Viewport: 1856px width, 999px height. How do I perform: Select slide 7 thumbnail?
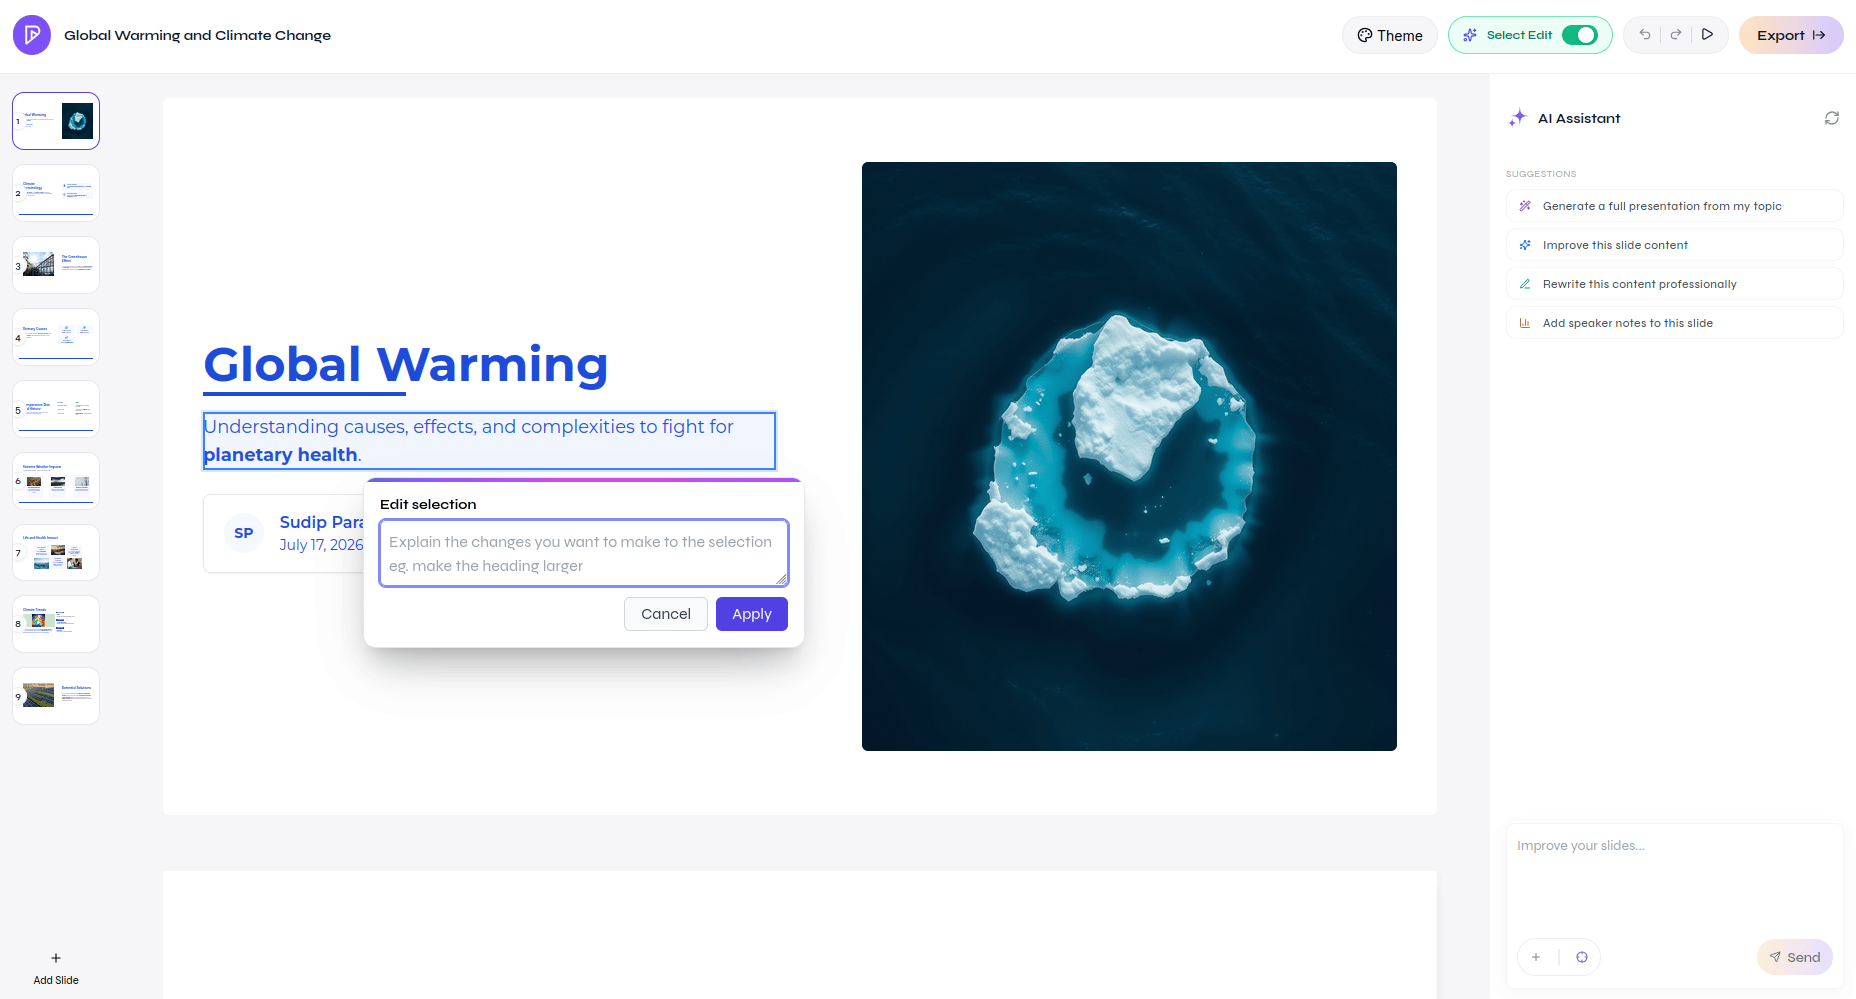pos(56,553)
